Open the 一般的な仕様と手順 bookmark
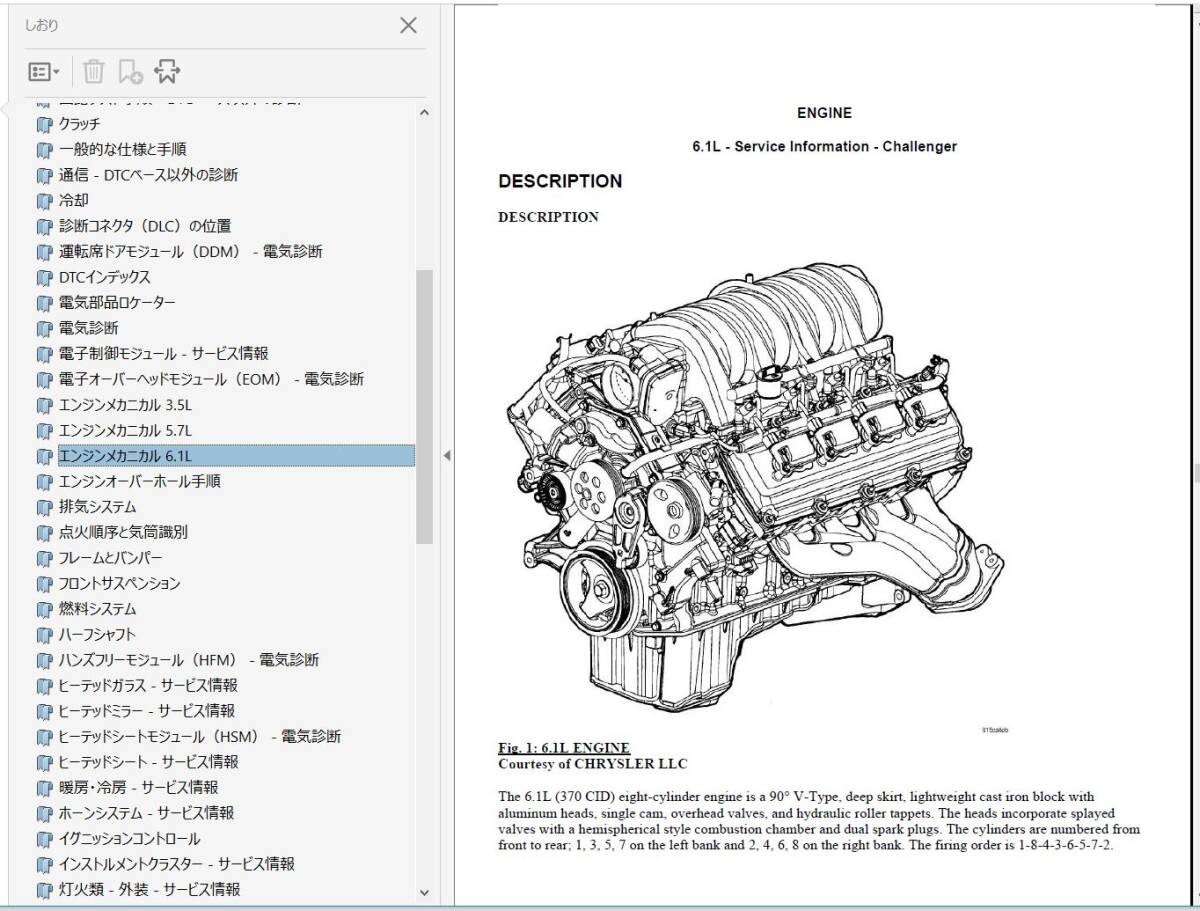This screenshot has width=1200, height=911. 122,149
